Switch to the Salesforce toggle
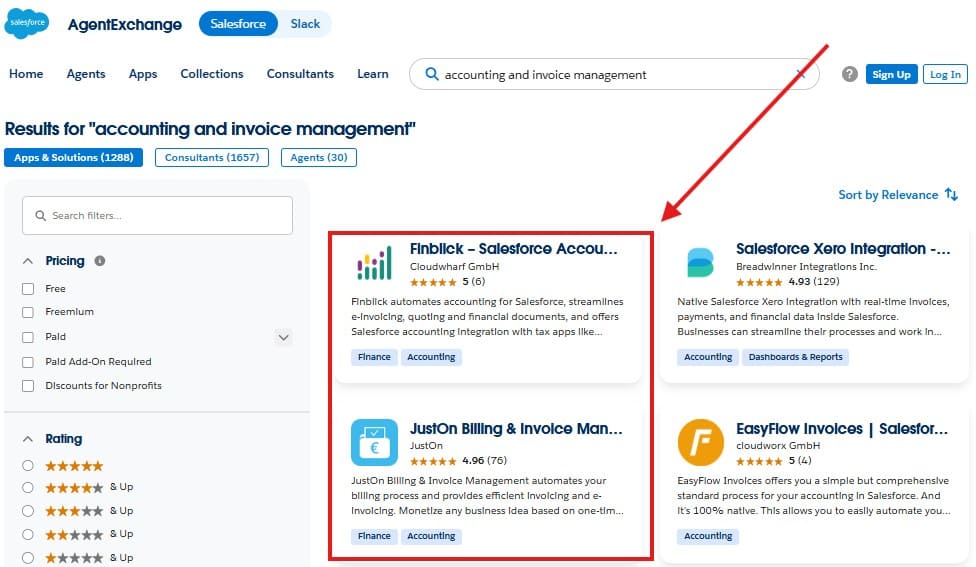 [x=238, y=24]
